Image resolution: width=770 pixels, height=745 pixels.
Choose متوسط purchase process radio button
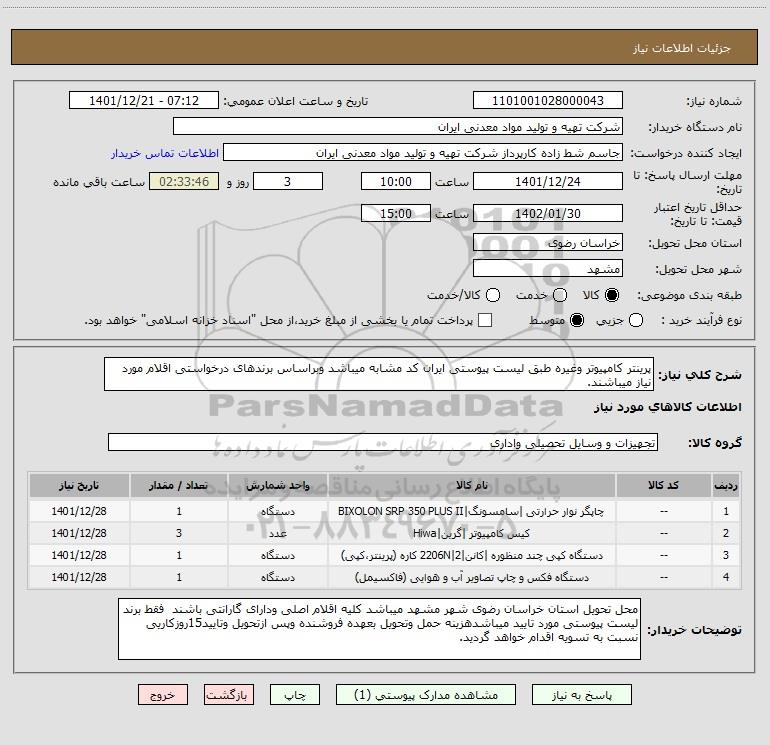(577, 320)
